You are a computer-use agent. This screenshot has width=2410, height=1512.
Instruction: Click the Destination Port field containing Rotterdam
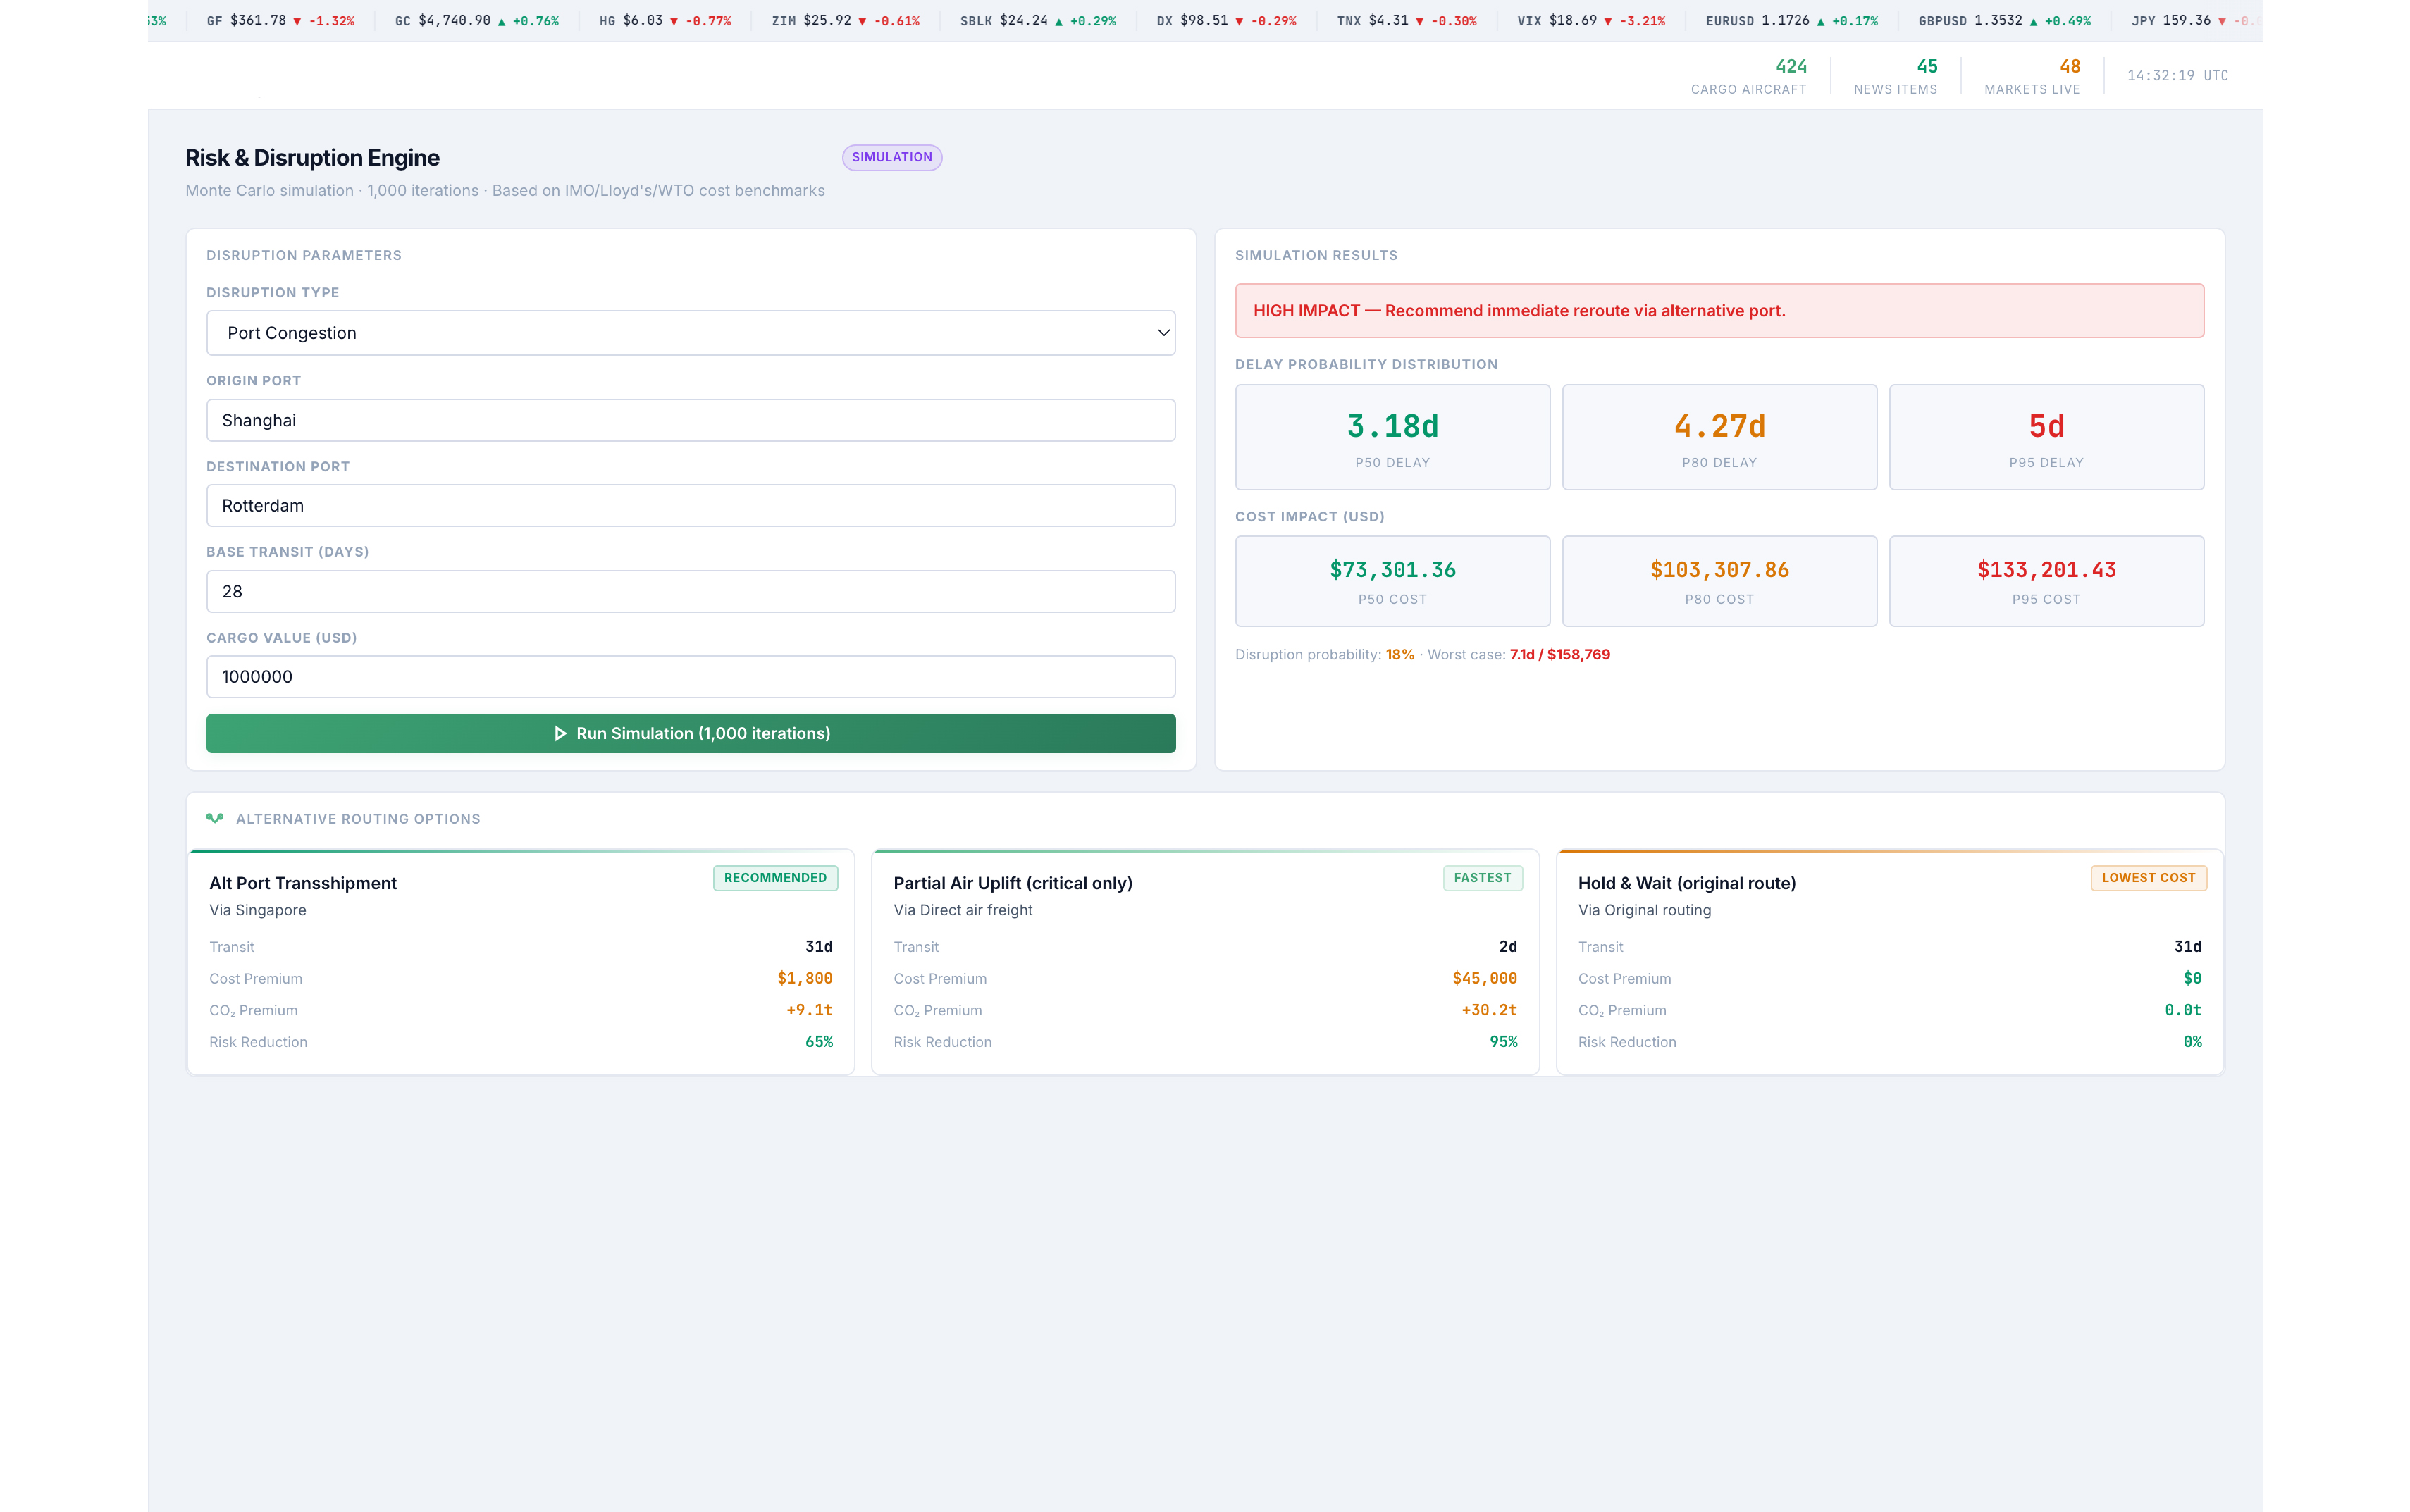690,506
